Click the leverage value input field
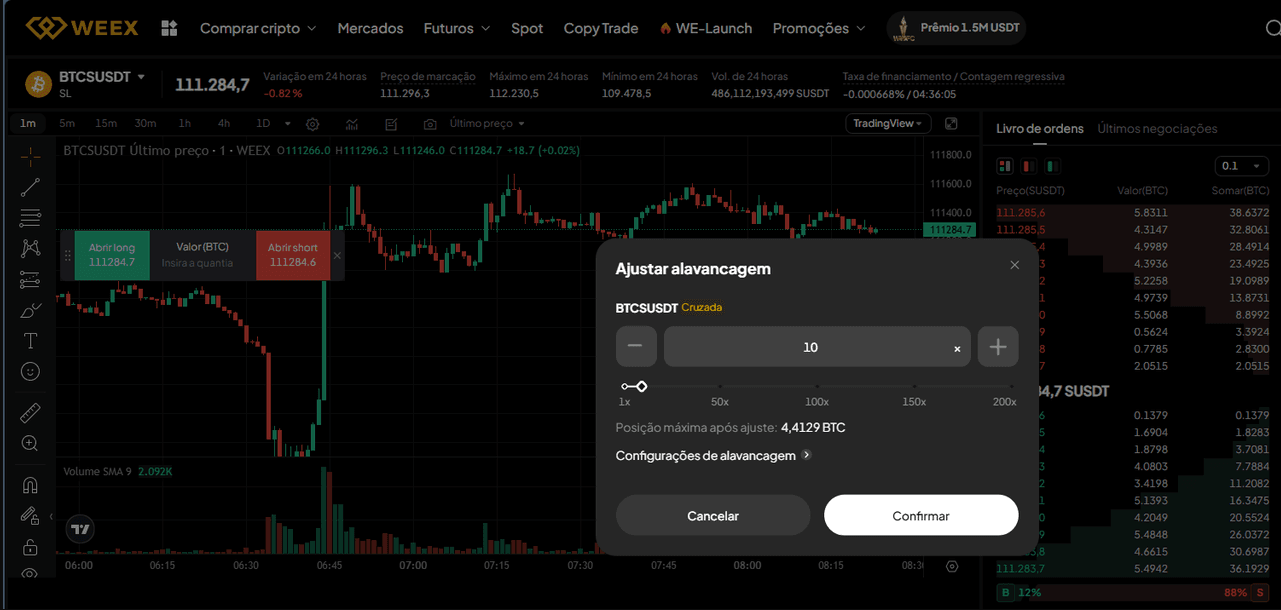This screenshot has width=1281, height=610. (816, 346)
